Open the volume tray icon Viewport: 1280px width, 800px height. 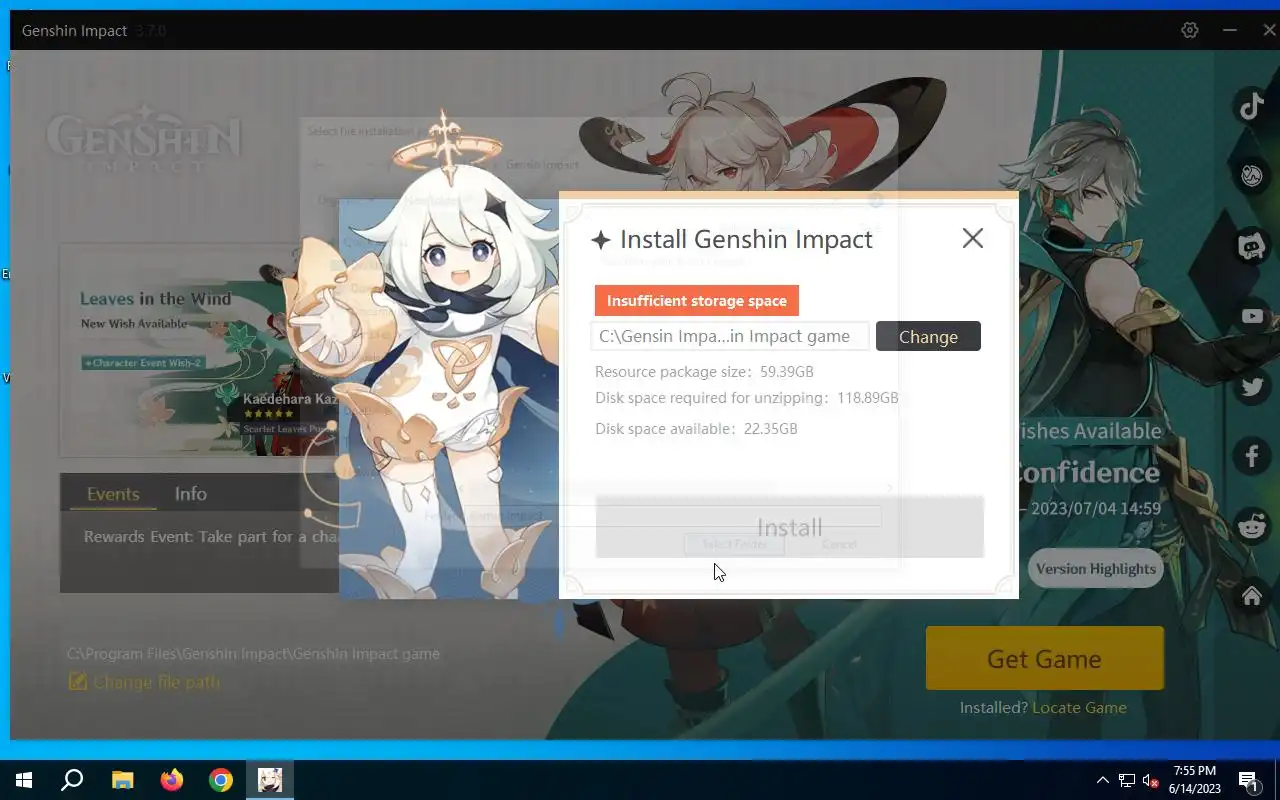[1151, 780]
